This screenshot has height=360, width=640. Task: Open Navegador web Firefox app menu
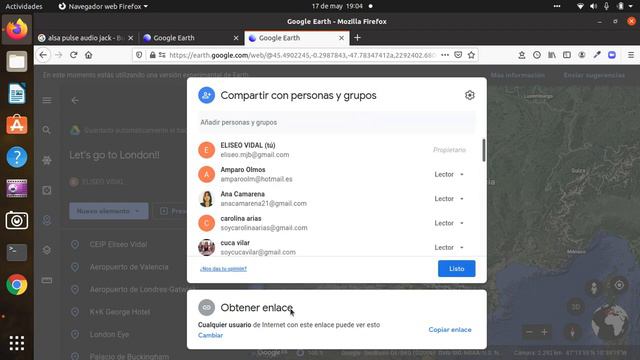(103, 6)
